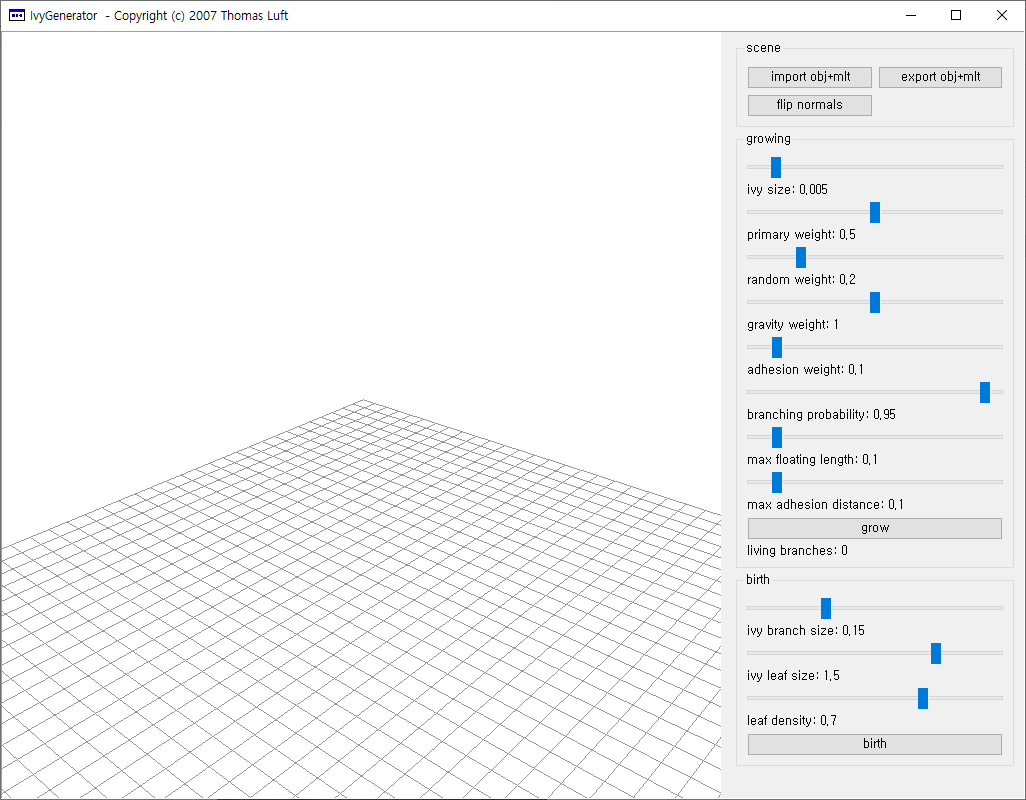The image size is (1026, 800).
Task: Click the 'growing' group heading
Action: coord(768,139)
